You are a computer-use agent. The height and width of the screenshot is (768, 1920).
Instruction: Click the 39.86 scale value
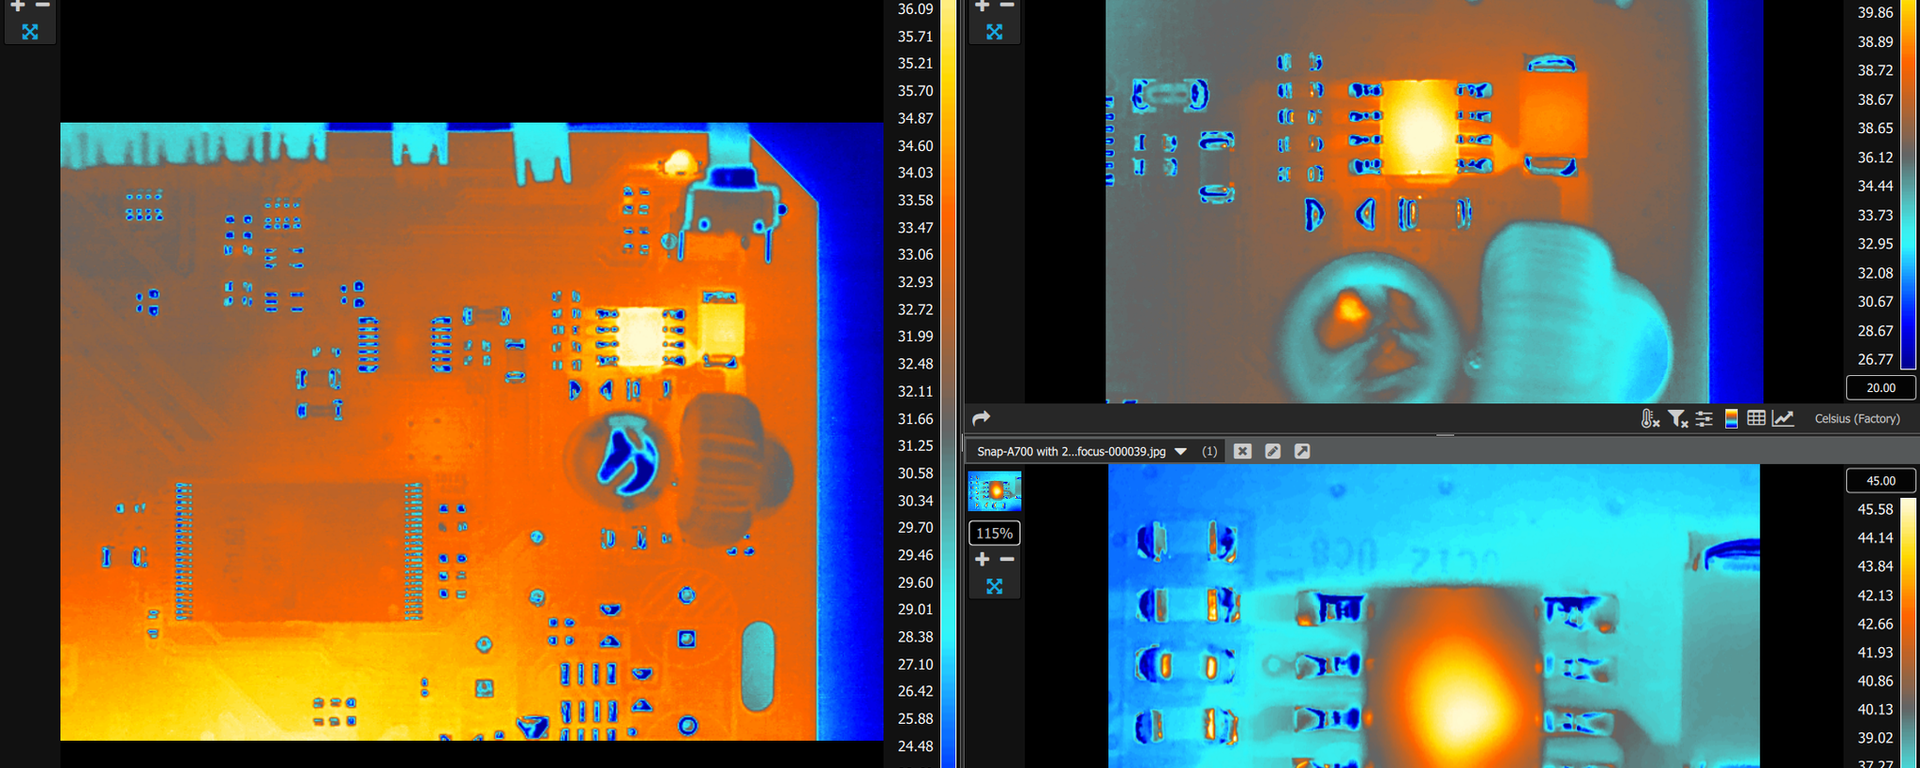coord(1875,13)
